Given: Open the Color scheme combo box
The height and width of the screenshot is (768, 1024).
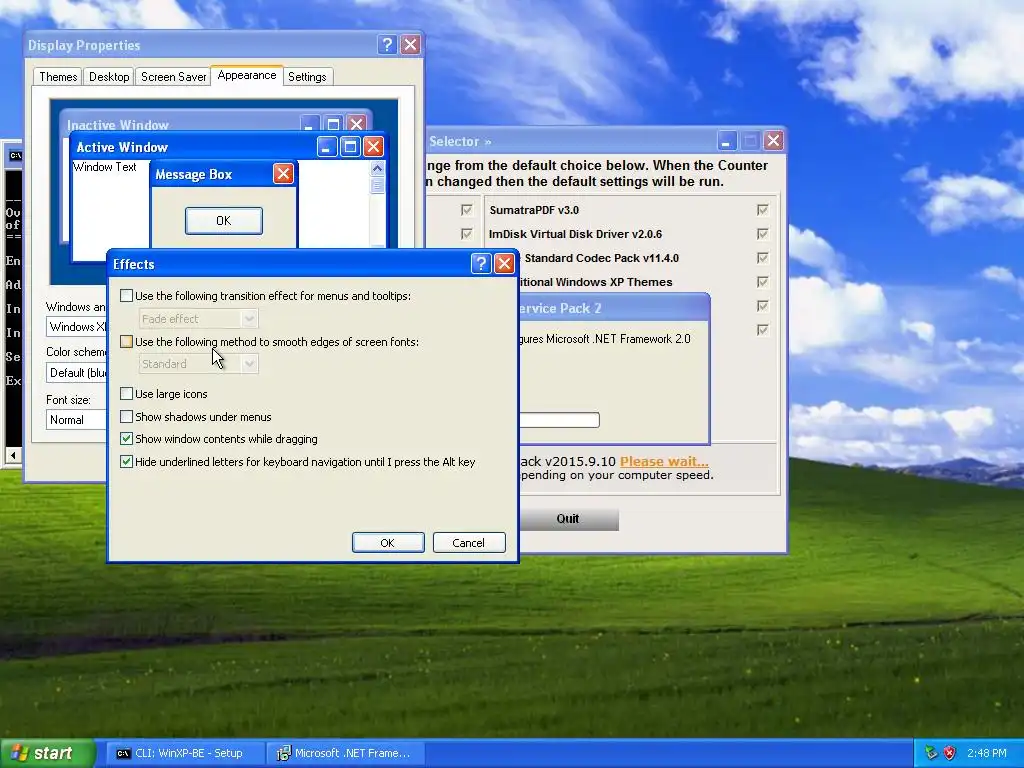Looking at the screenshot, I should (x=77, y=373).
